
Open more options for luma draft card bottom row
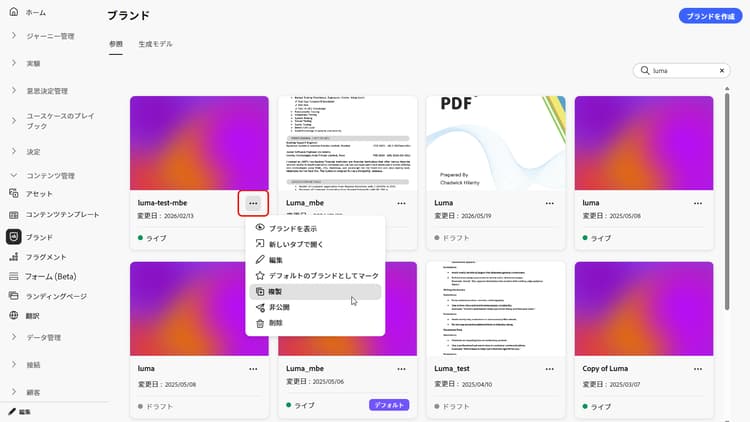[253, 369]
